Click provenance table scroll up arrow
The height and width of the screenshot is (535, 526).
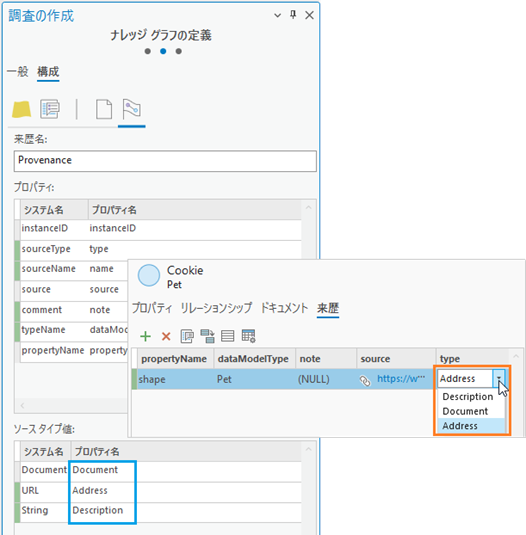pos(516,356)
